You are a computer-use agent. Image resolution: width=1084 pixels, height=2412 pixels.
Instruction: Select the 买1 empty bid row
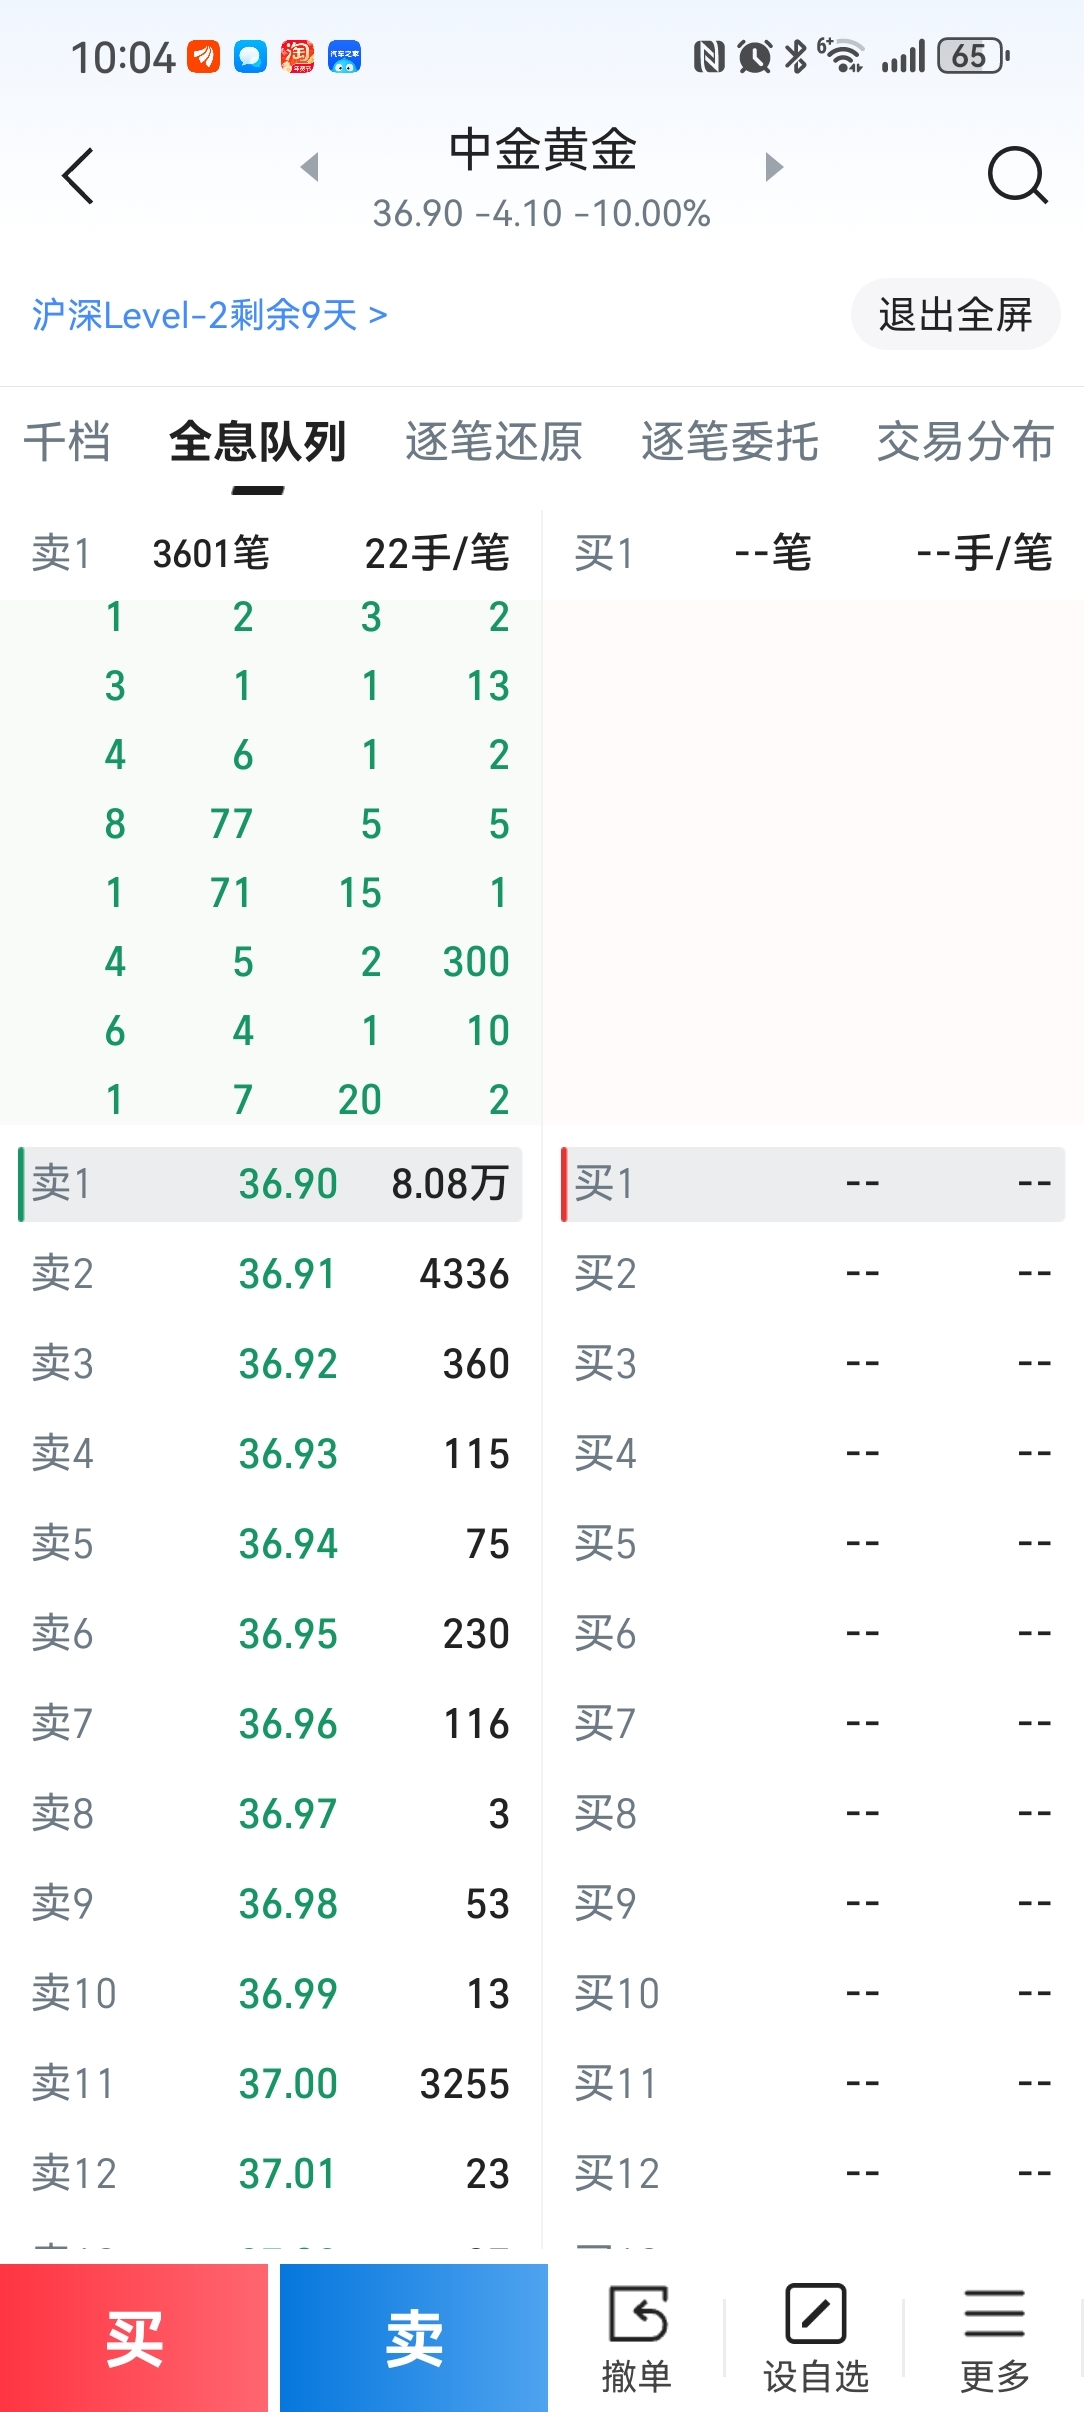click(x=813, y=1184)
